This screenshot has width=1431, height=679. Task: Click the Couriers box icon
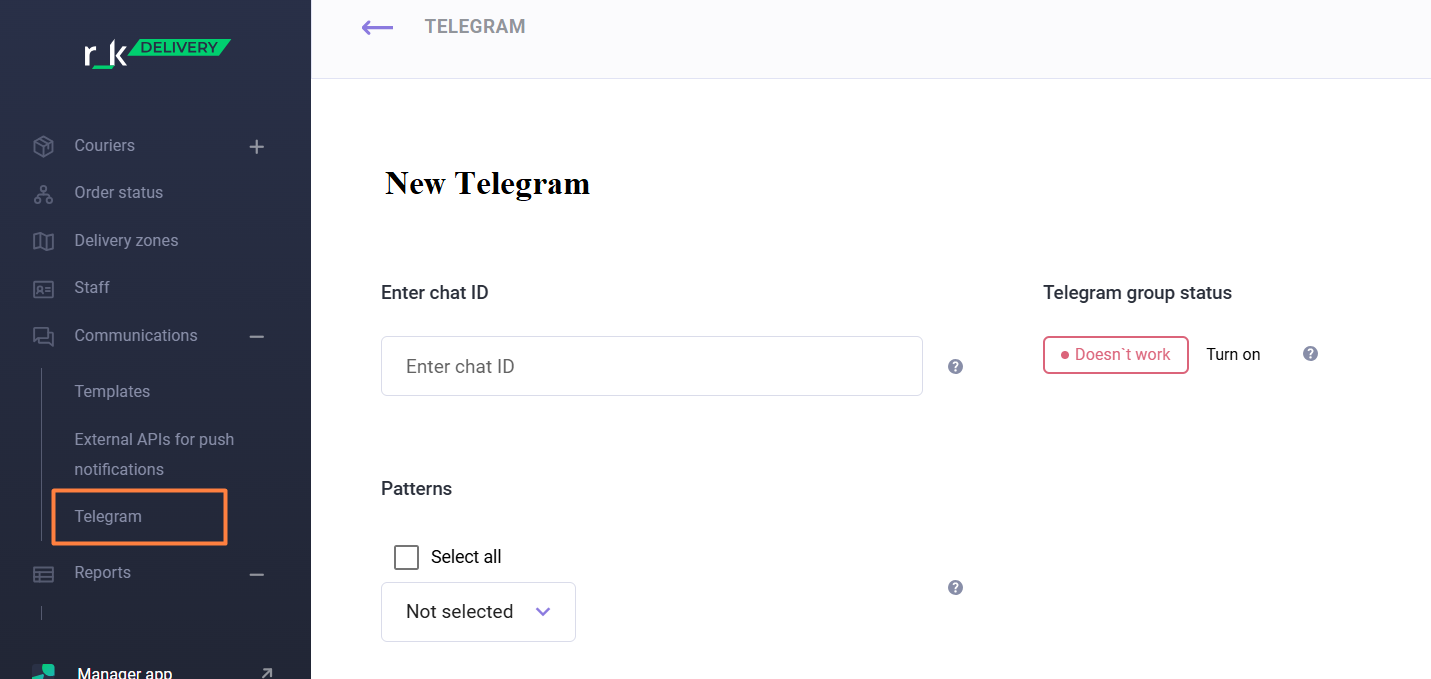pyautogui.click(x=43, y=146)
